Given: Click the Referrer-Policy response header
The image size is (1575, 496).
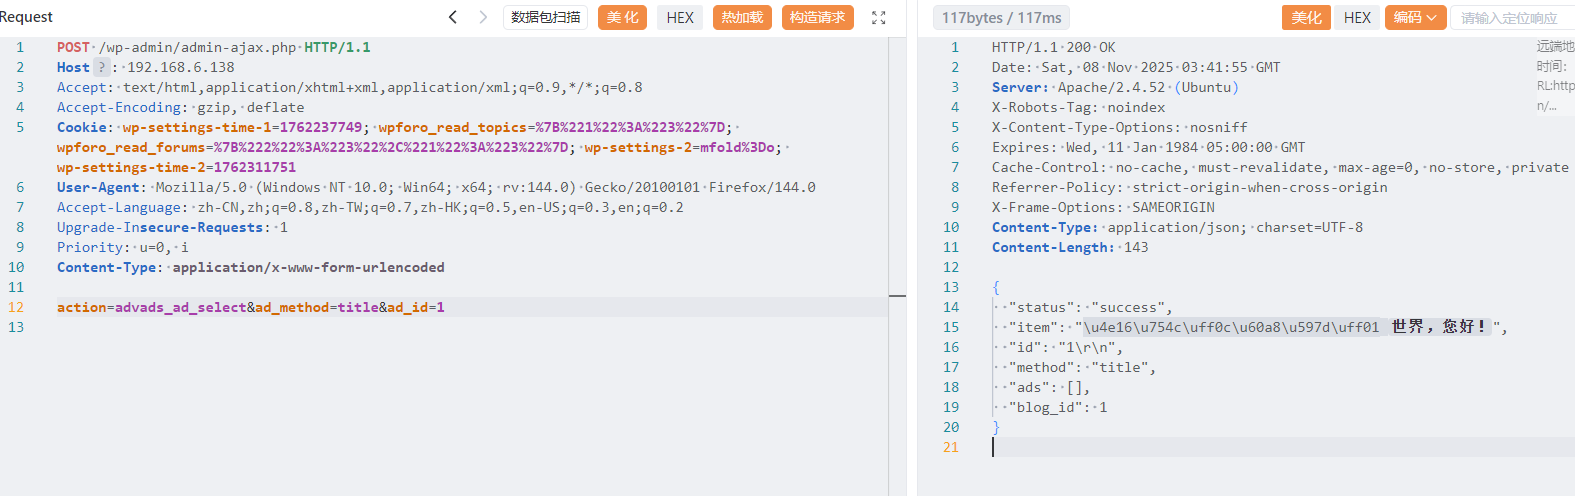Looking at the screenshot, I should pos(1190,187).
